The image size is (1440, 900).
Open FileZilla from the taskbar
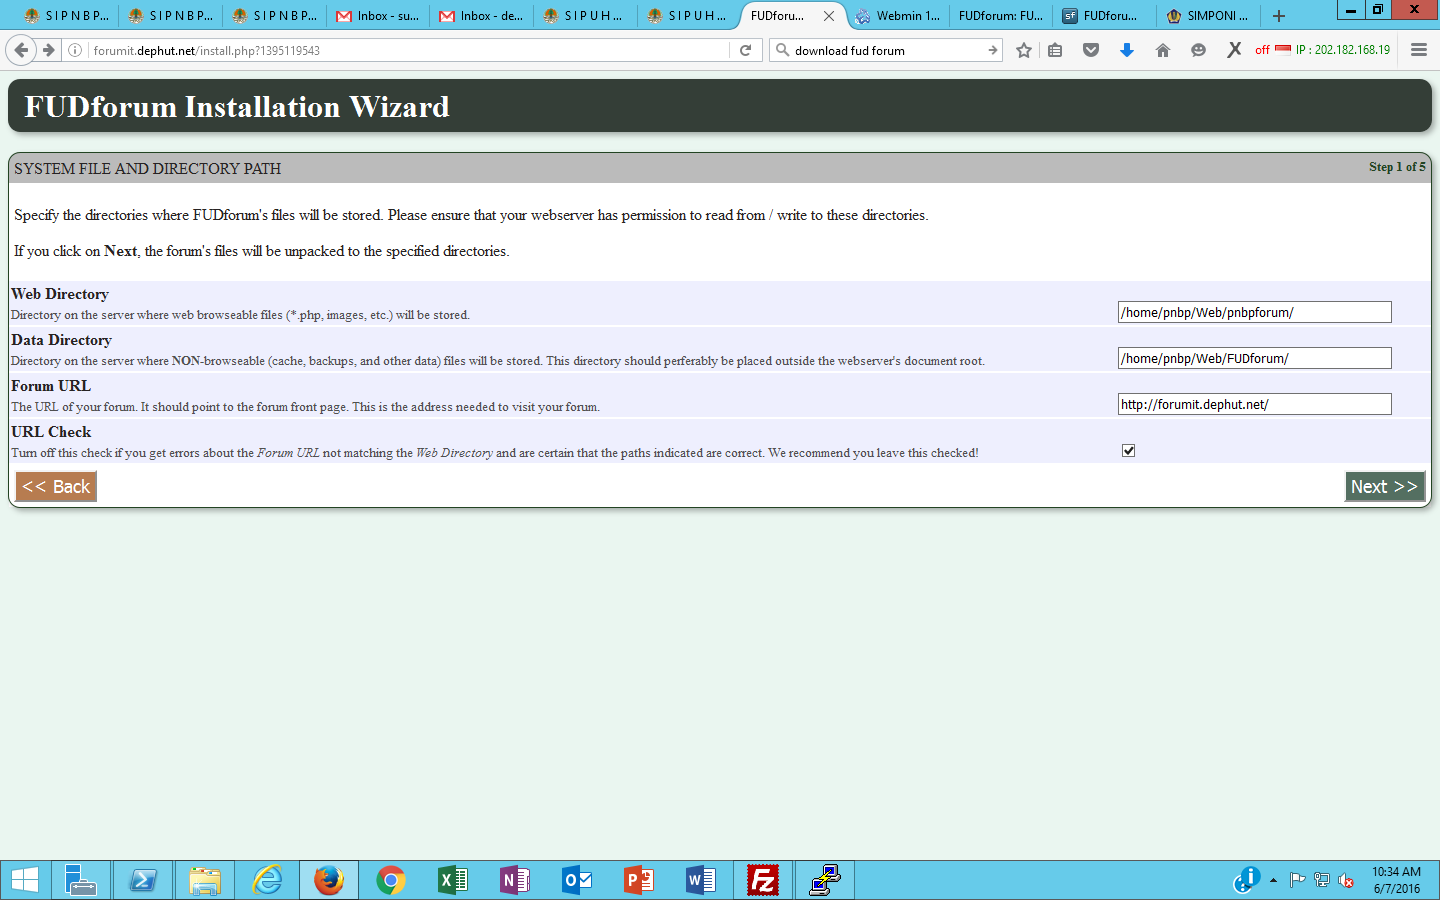(x=763, y=880)
